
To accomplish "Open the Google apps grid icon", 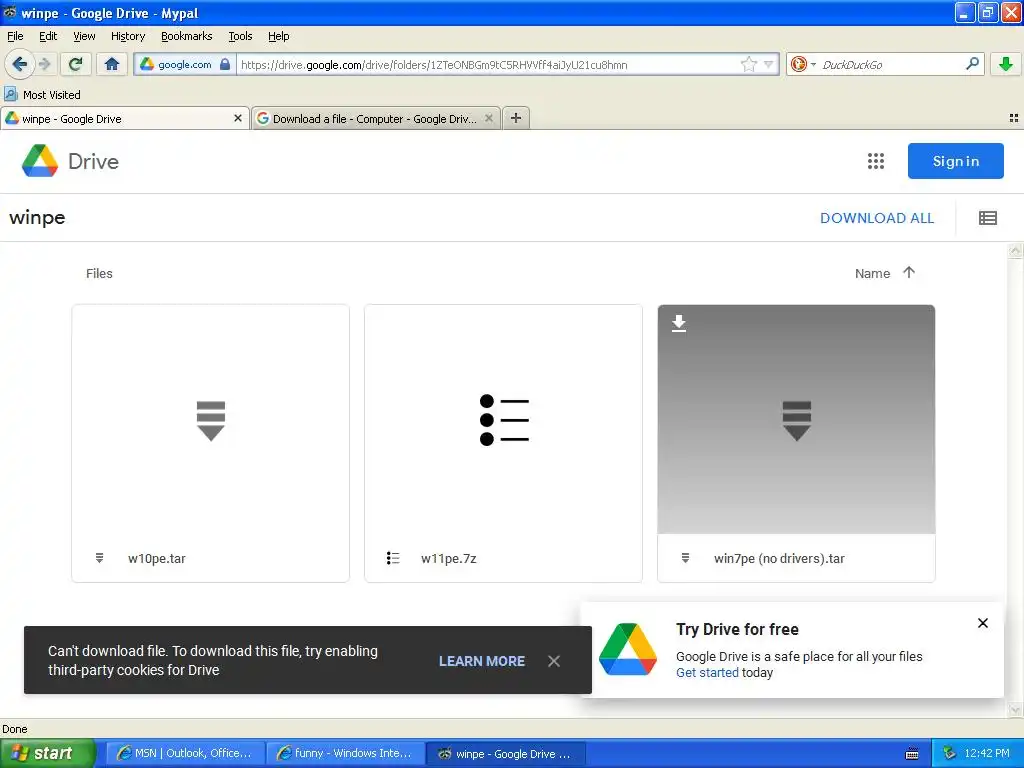I will [876, 161].
